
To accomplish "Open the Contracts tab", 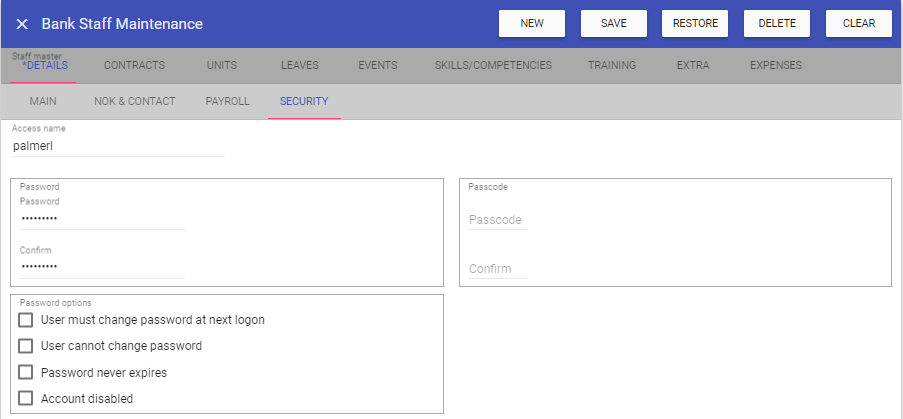I will (134, 66).
